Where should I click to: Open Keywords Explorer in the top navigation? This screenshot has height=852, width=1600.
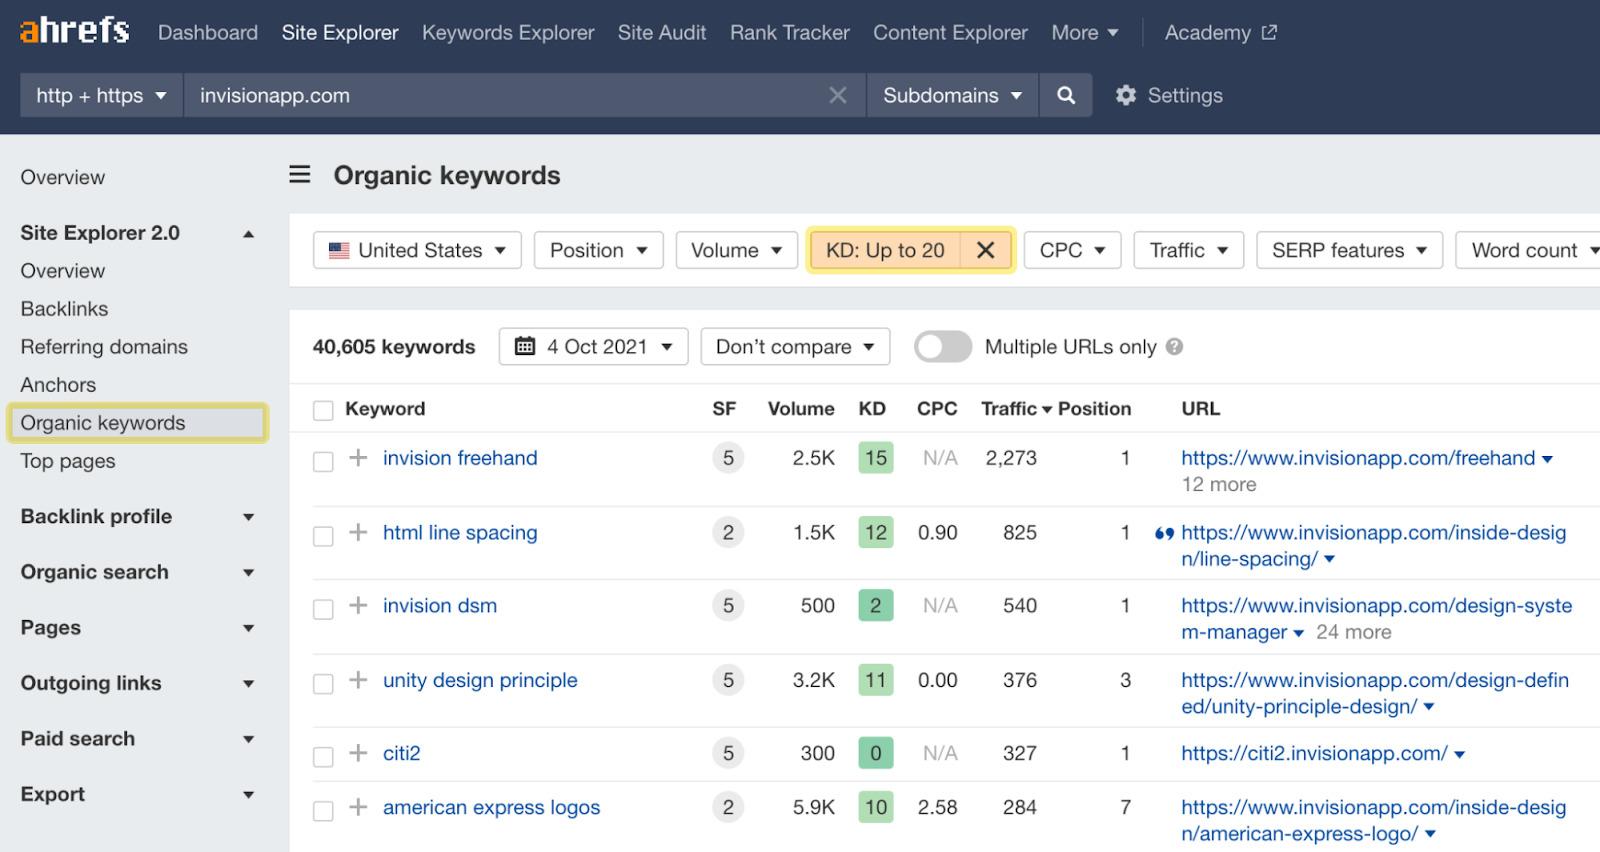click(508, 32)
